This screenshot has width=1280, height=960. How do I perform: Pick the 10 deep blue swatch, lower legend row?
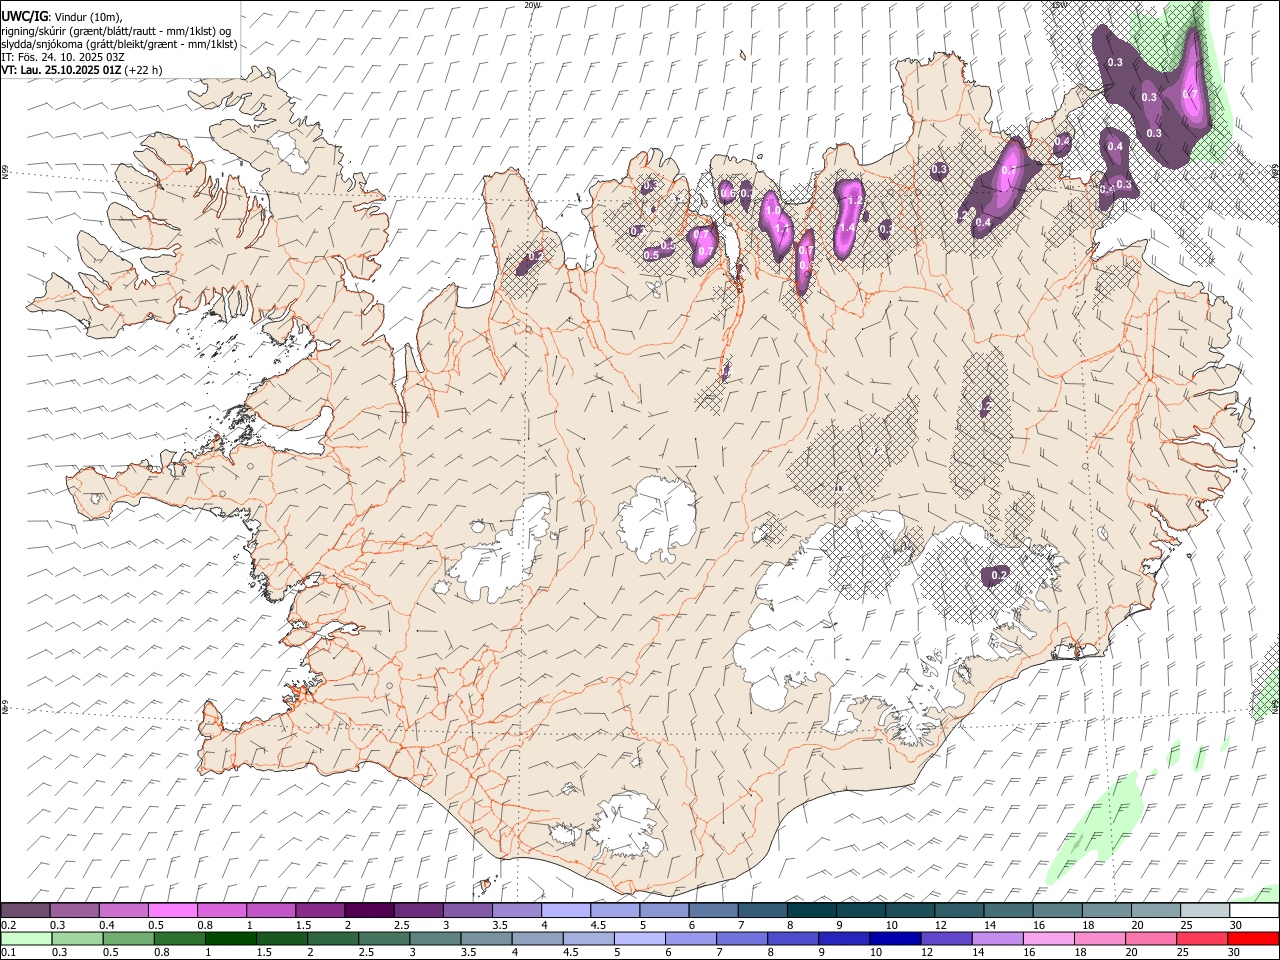895,938
